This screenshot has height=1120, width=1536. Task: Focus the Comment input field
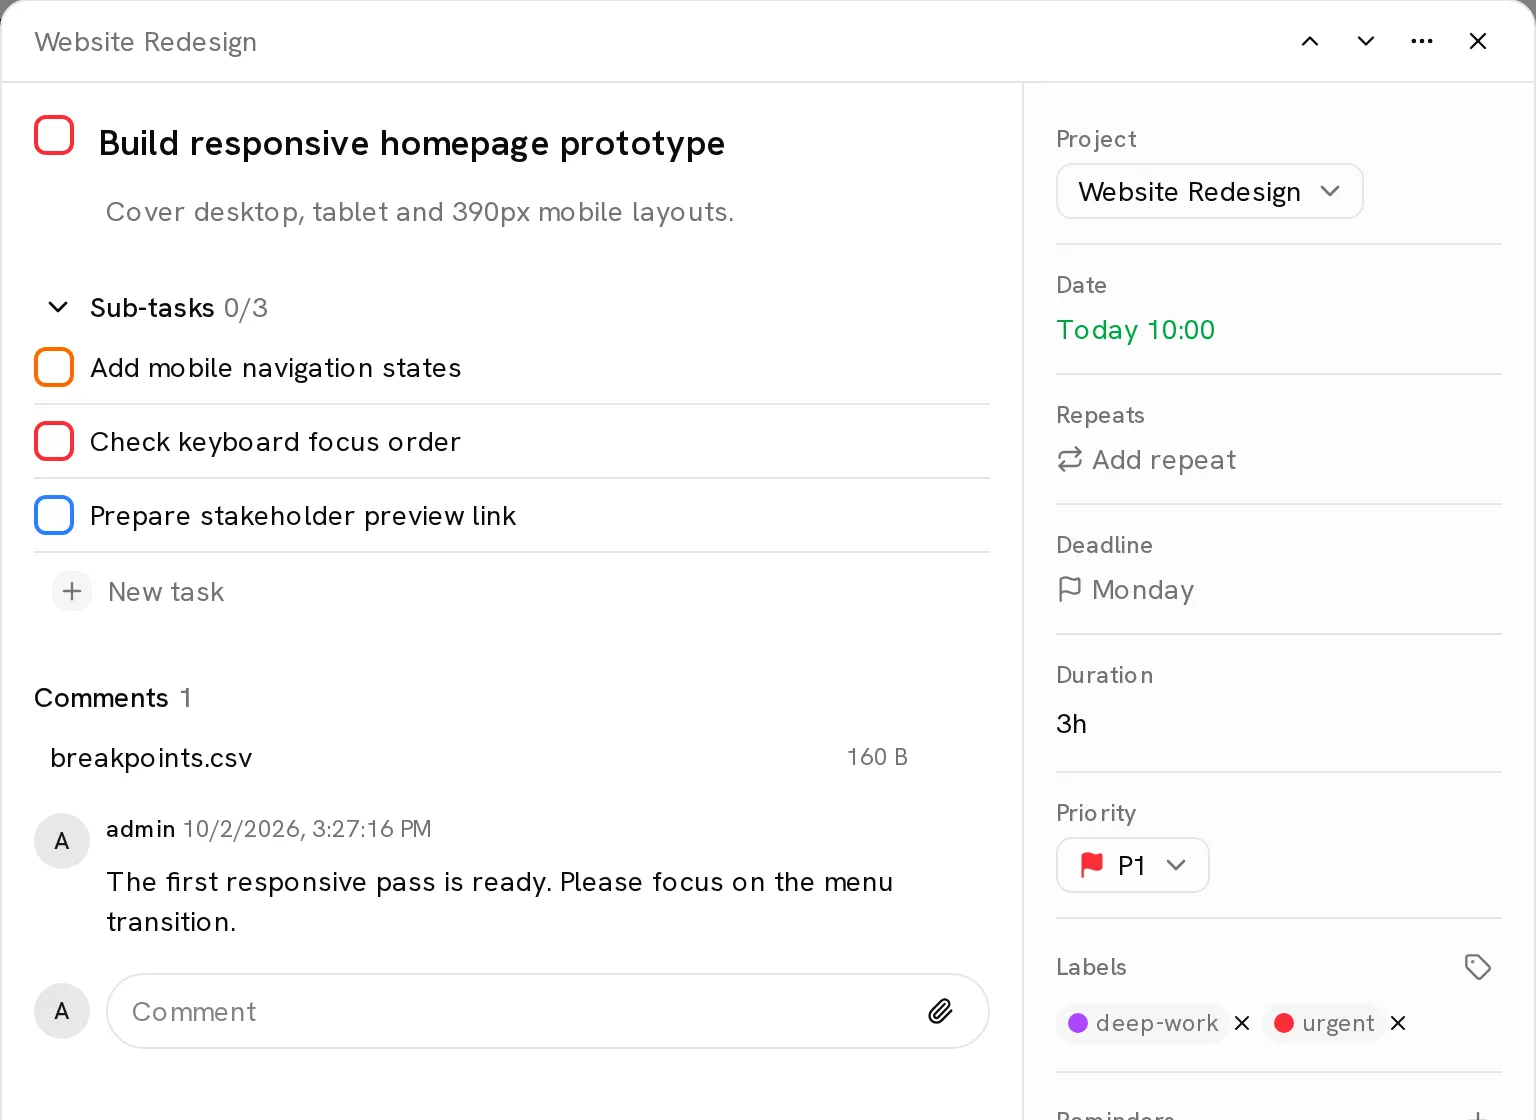coord(548,1011)
